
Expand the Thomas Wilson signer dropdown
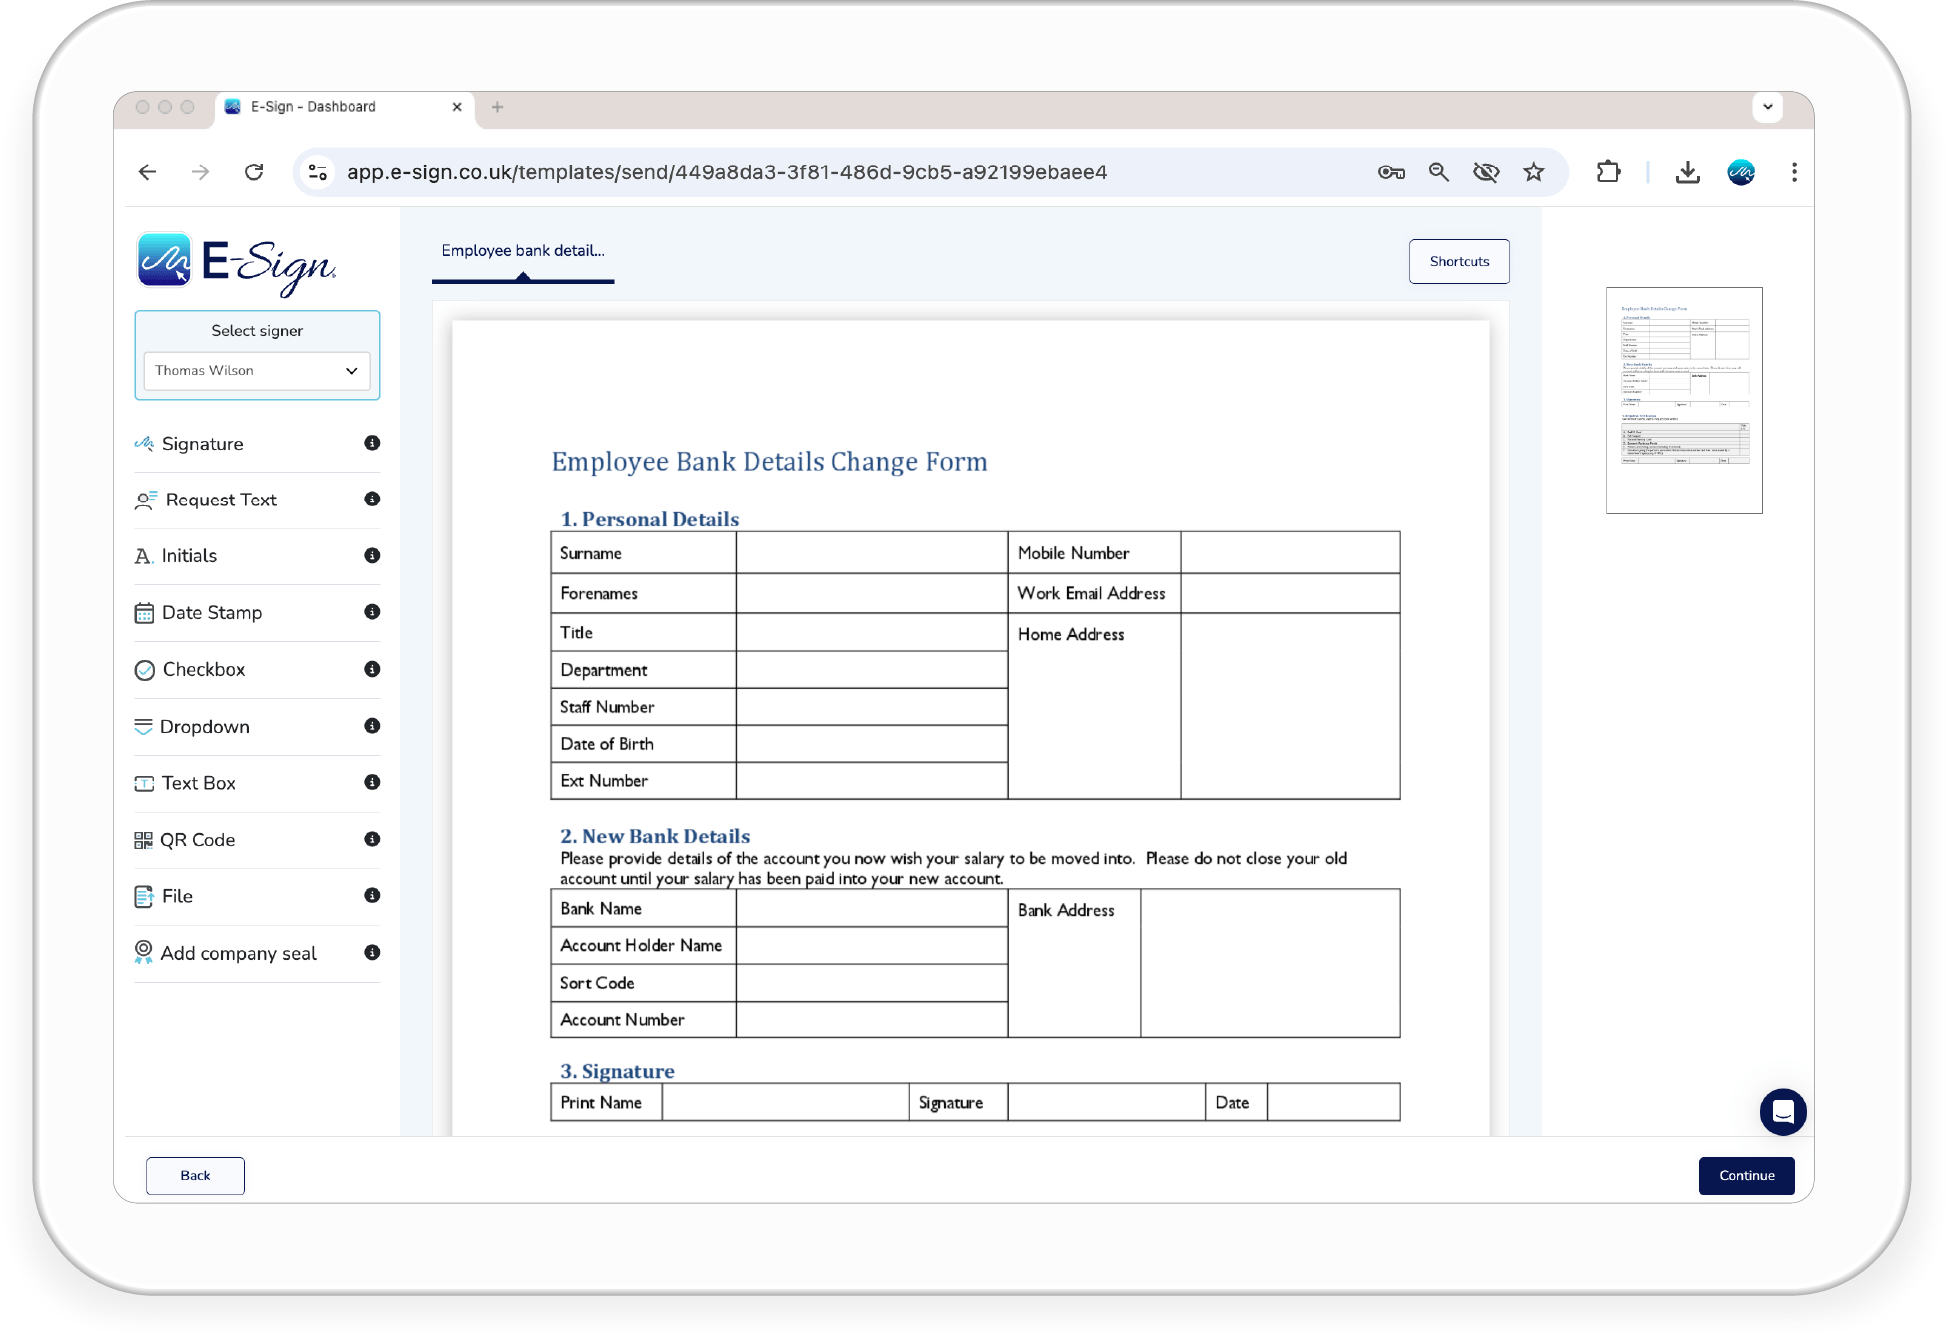(x=257, y=371)
